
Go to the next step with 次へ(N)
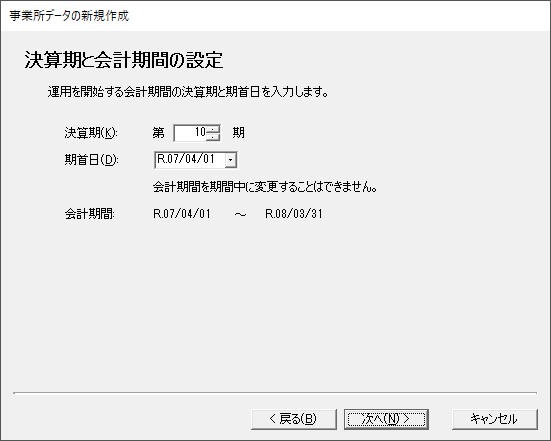(x=386, y=419)
